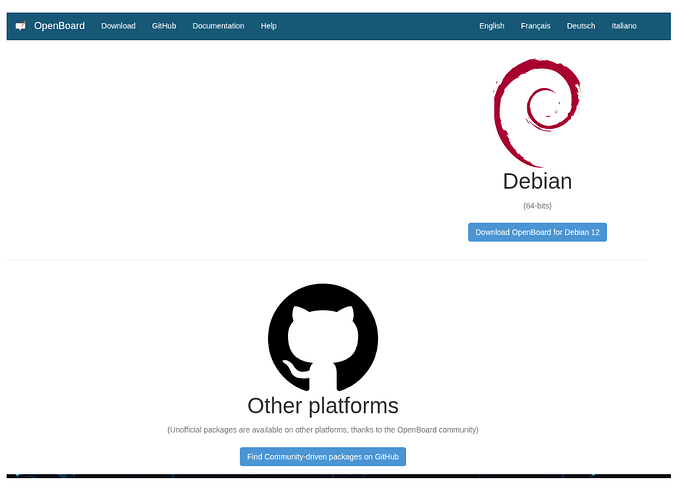Click the Other platforms heading
Viewport: 686px width, 500px height.
click(x=323, y=406)
